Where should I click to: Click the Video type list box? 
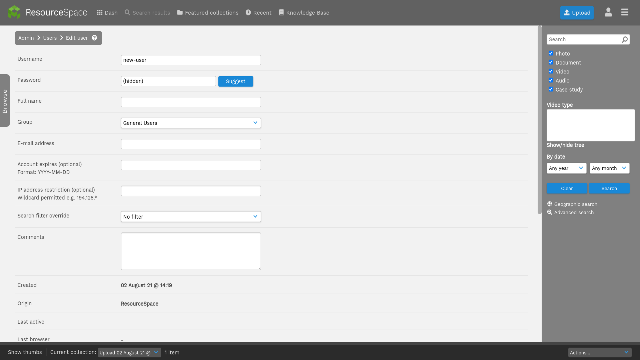coord(591,125)
